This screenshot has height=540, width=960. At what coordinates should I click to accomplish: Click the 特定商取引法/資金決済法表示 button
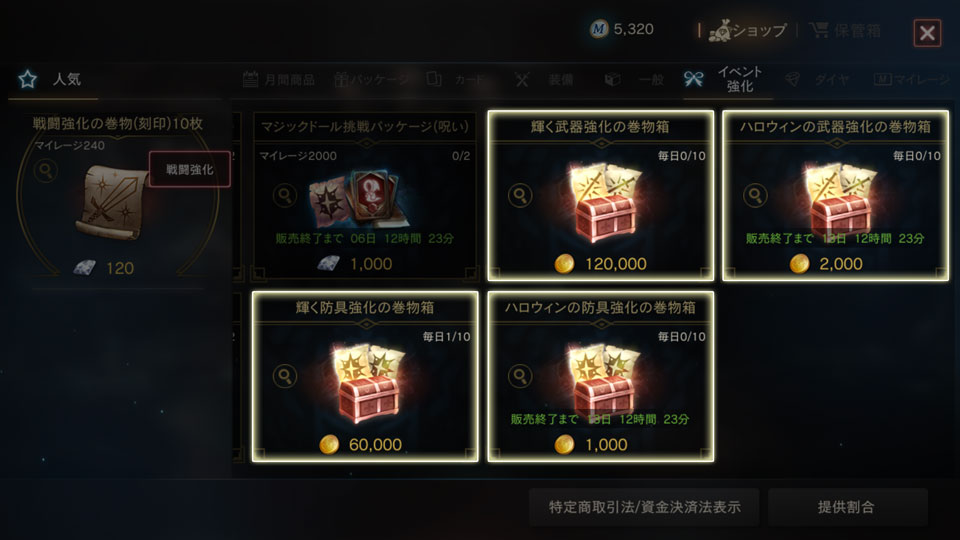644,507
